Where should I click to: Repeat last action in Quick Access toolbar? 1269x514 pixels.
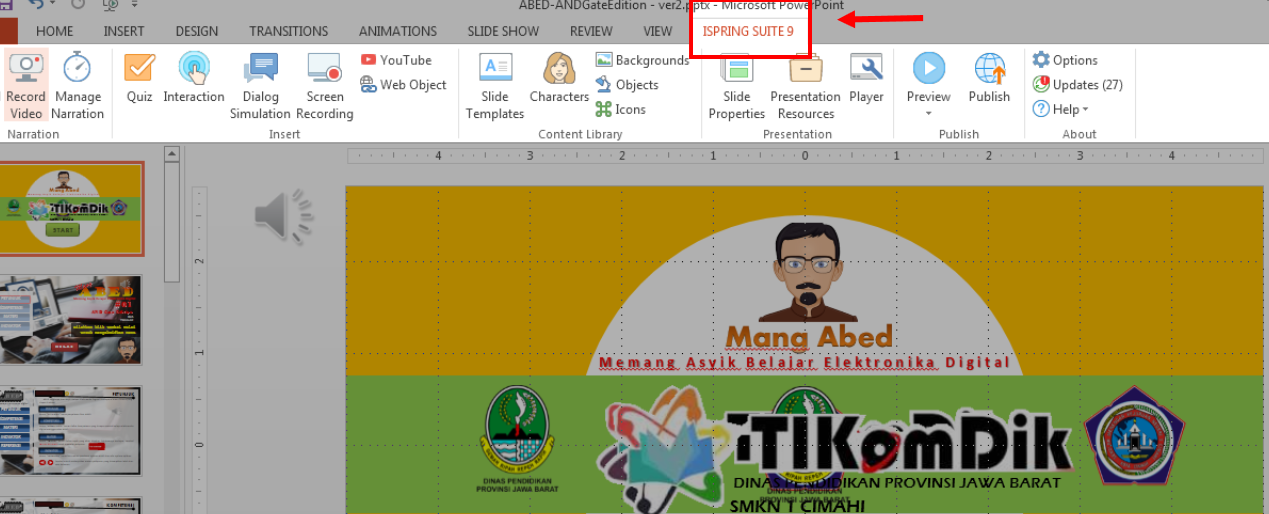tap(78, 5)
